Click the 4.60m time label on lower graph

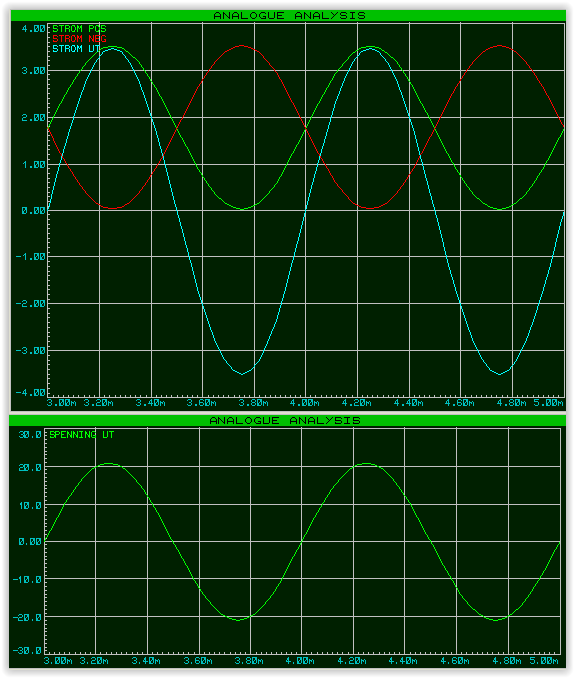coord(455,662)
